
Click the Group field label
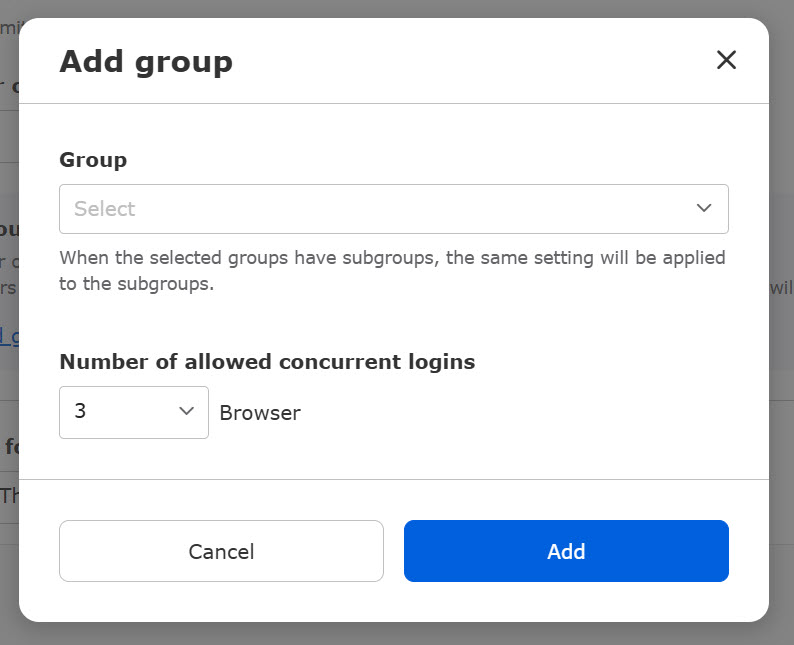tap(93, 160)
